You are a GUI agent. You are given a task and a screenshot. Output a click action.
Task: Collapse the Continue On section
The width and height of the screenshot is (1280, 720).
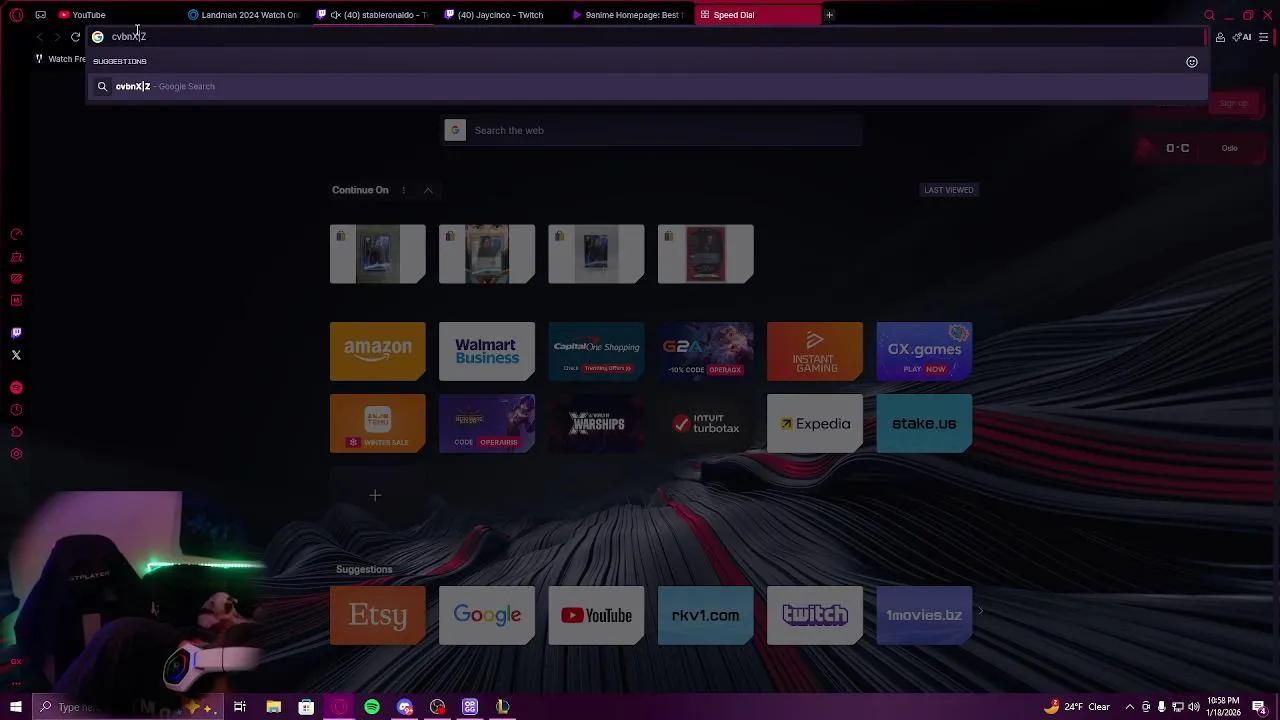428,190
